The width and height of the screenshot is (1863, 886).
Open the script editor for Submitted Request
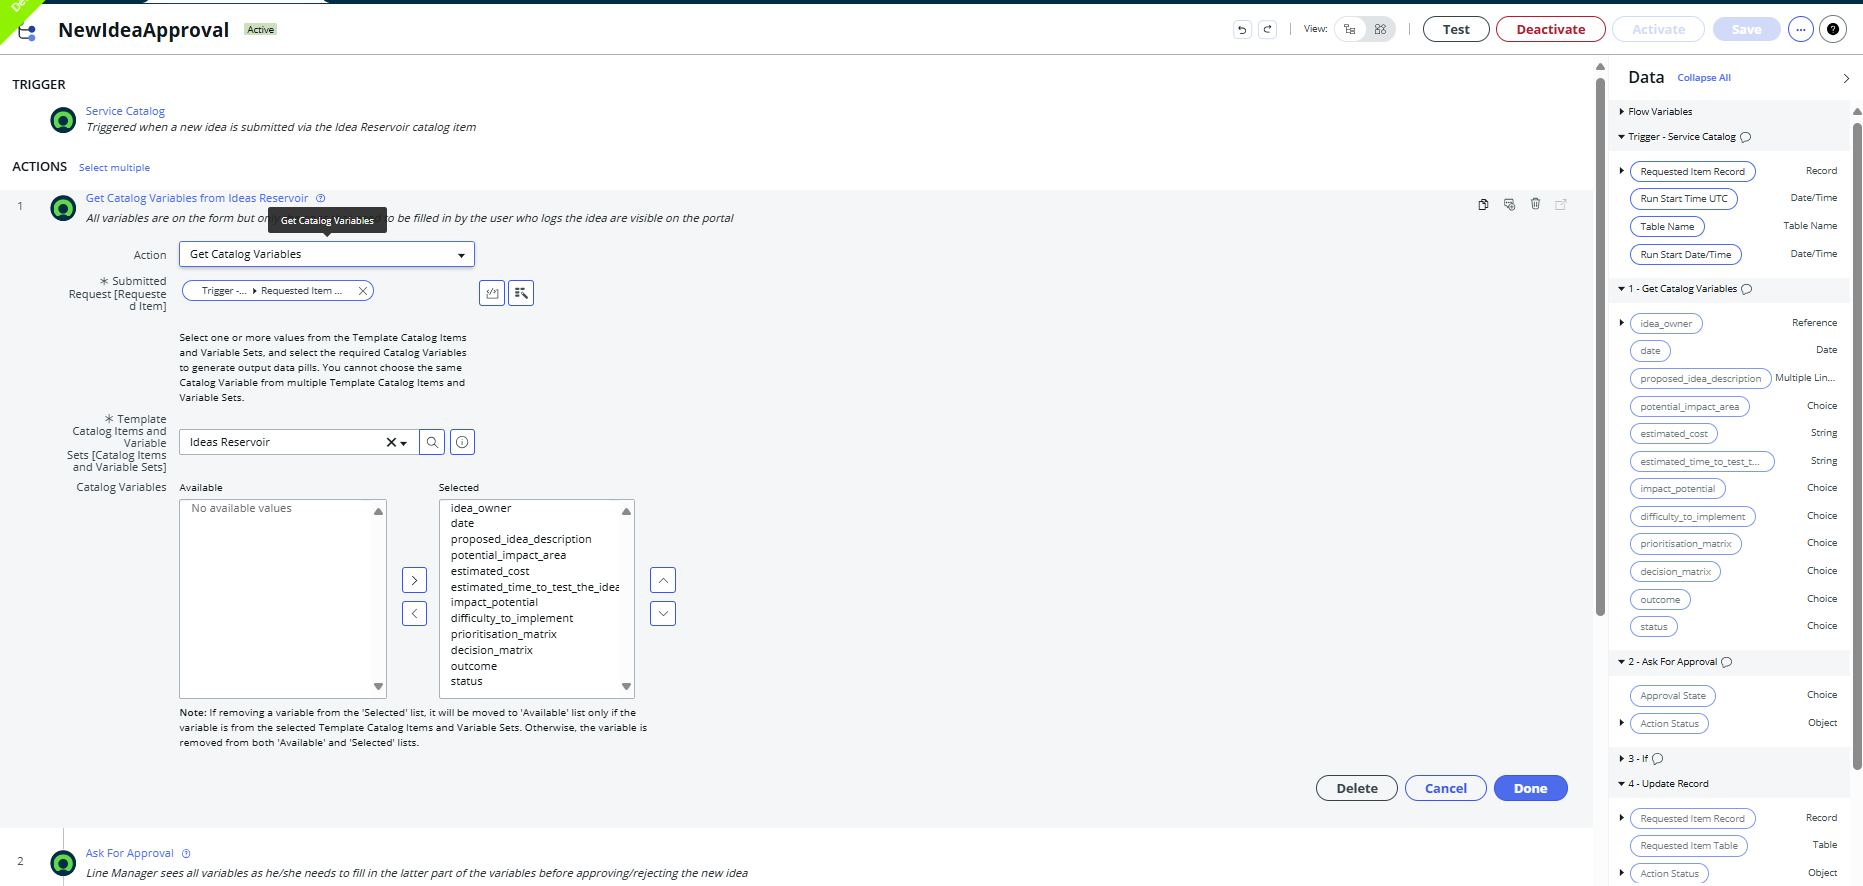click(492, 293)
